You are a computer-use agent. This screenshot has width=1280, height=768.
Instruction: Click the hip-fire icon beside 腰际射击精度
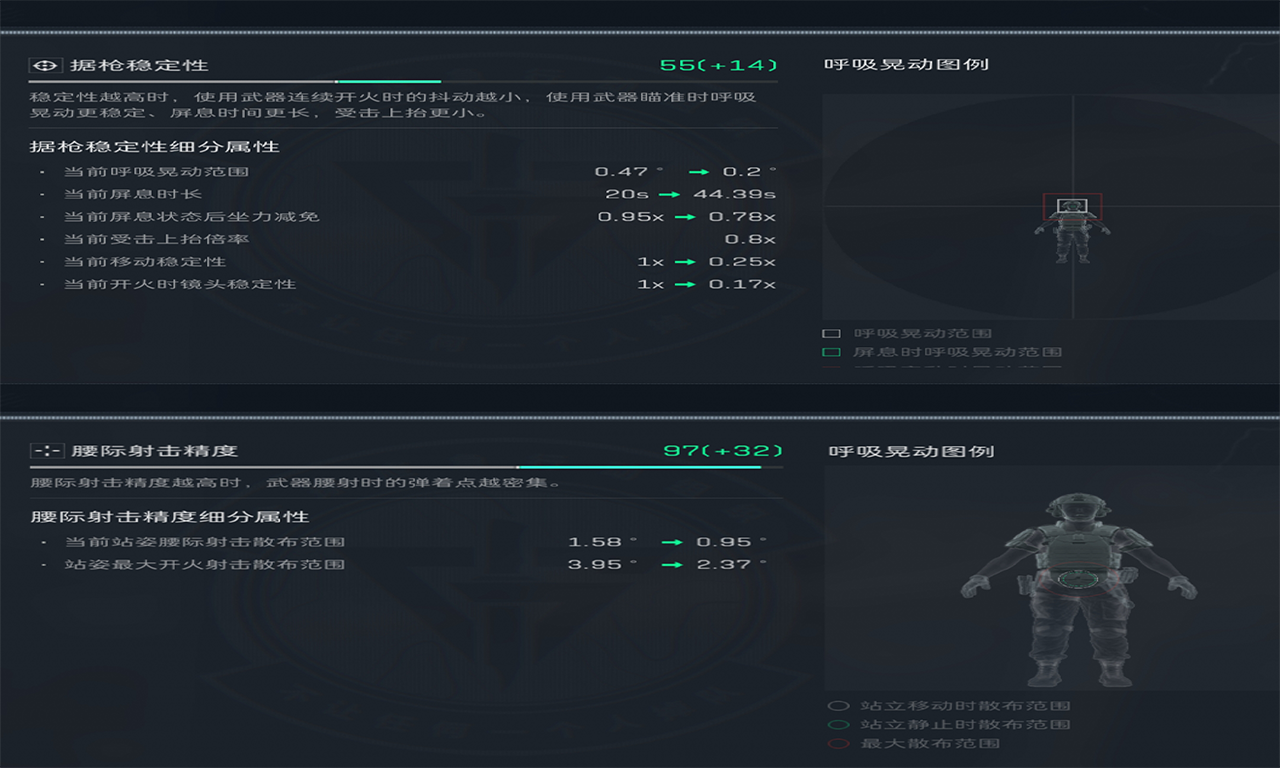[x=46, y=451]
